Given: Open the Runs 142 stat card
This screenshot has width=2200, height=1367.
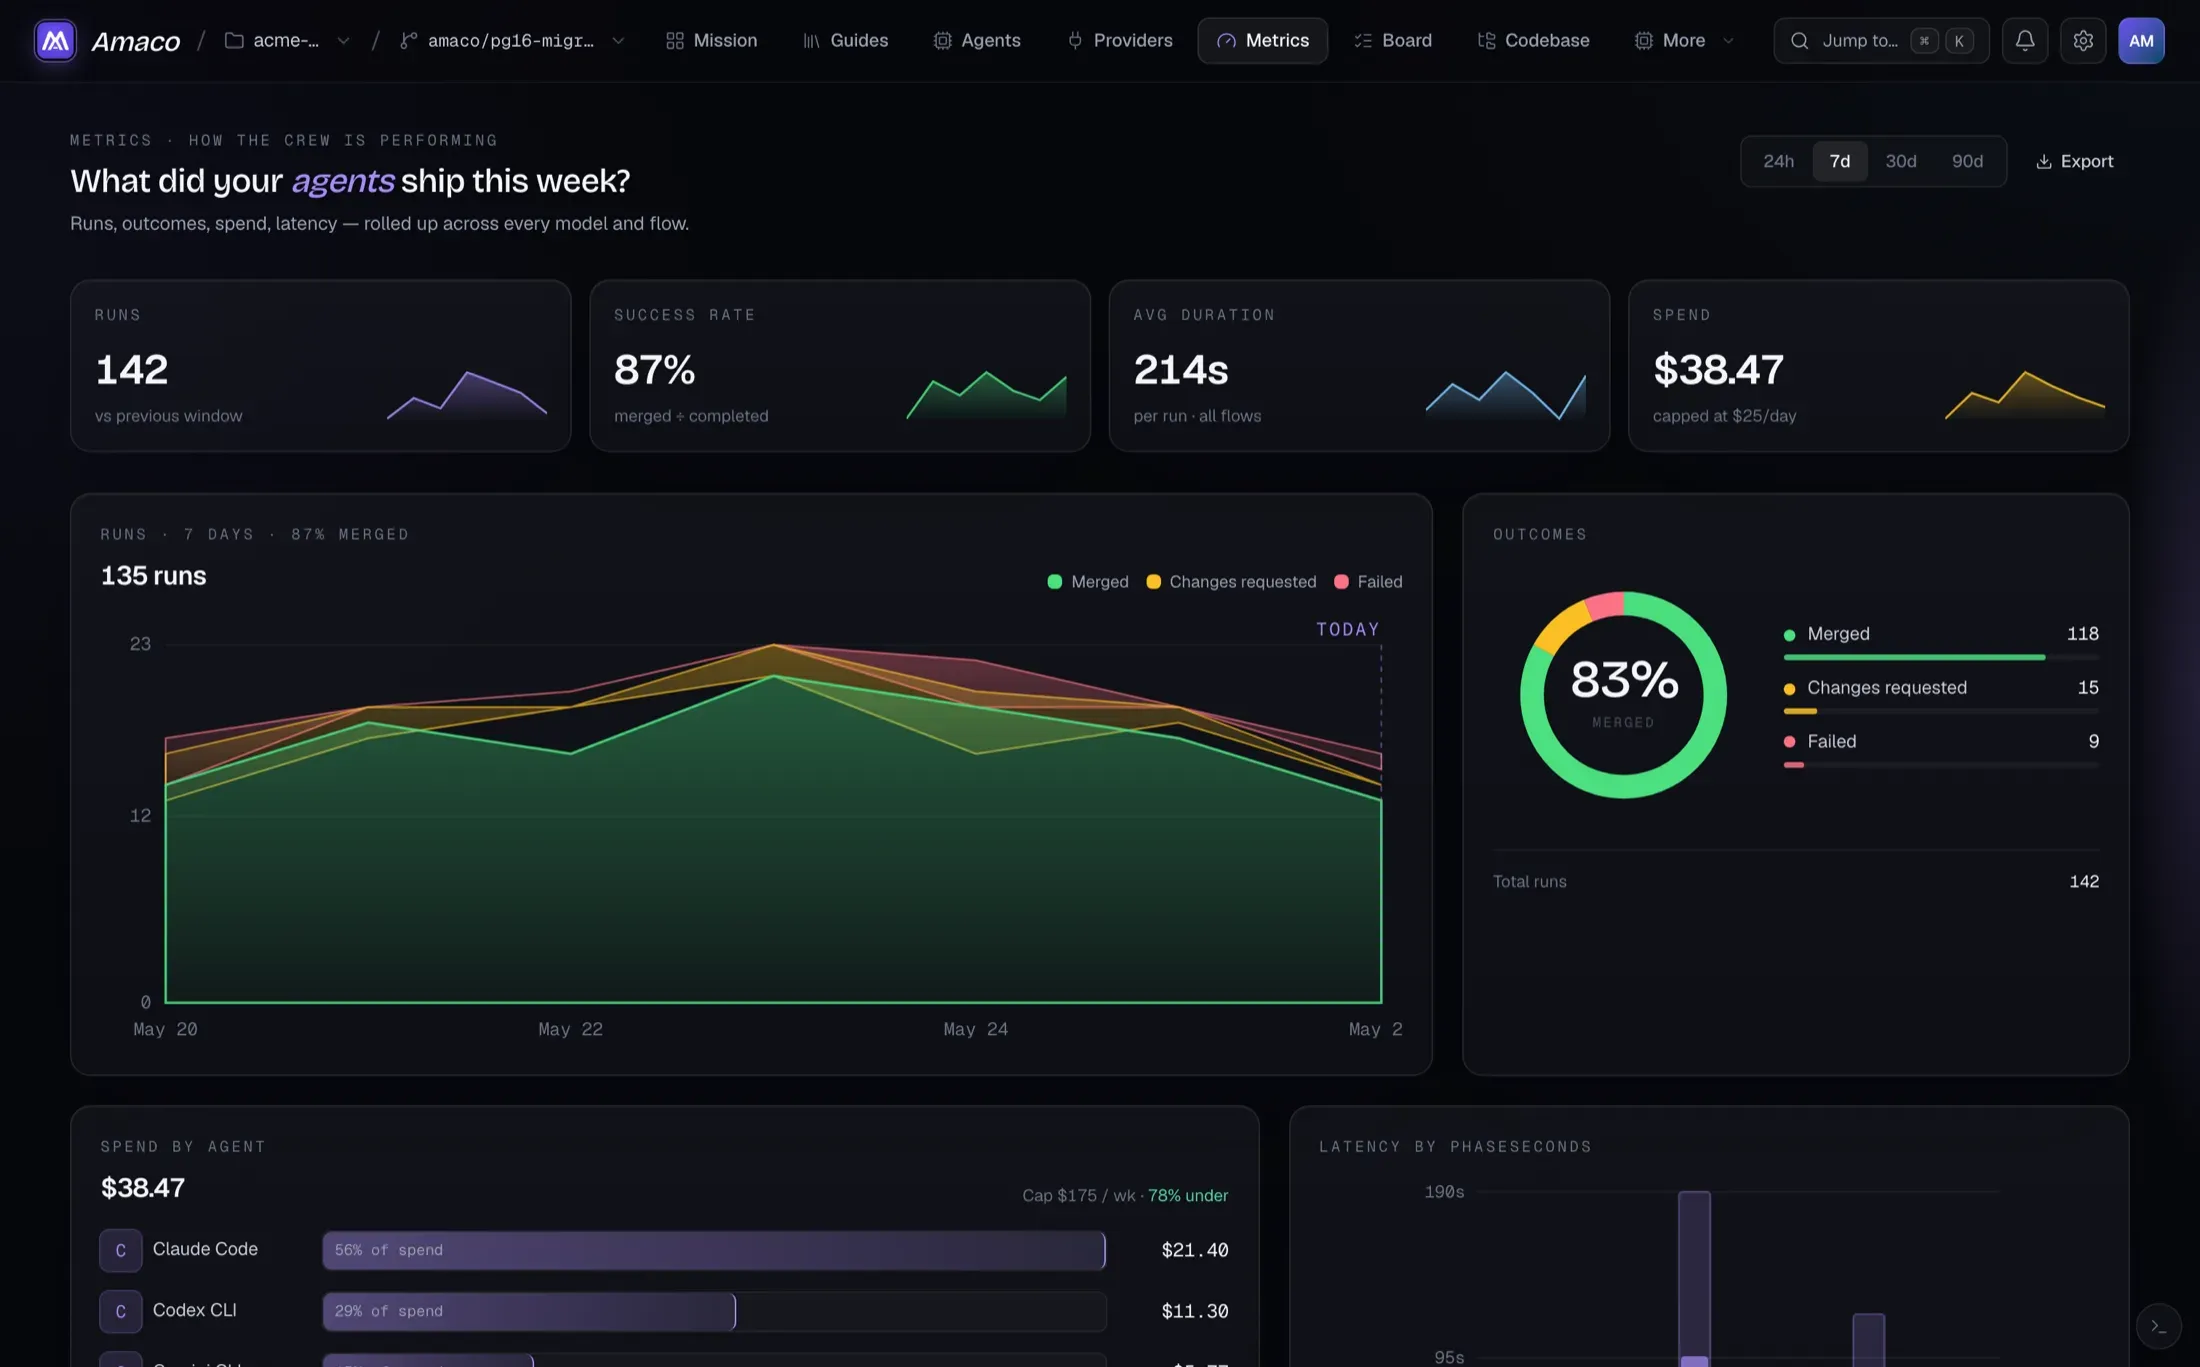Looking at the screenshot, I should tap(320, 366).
